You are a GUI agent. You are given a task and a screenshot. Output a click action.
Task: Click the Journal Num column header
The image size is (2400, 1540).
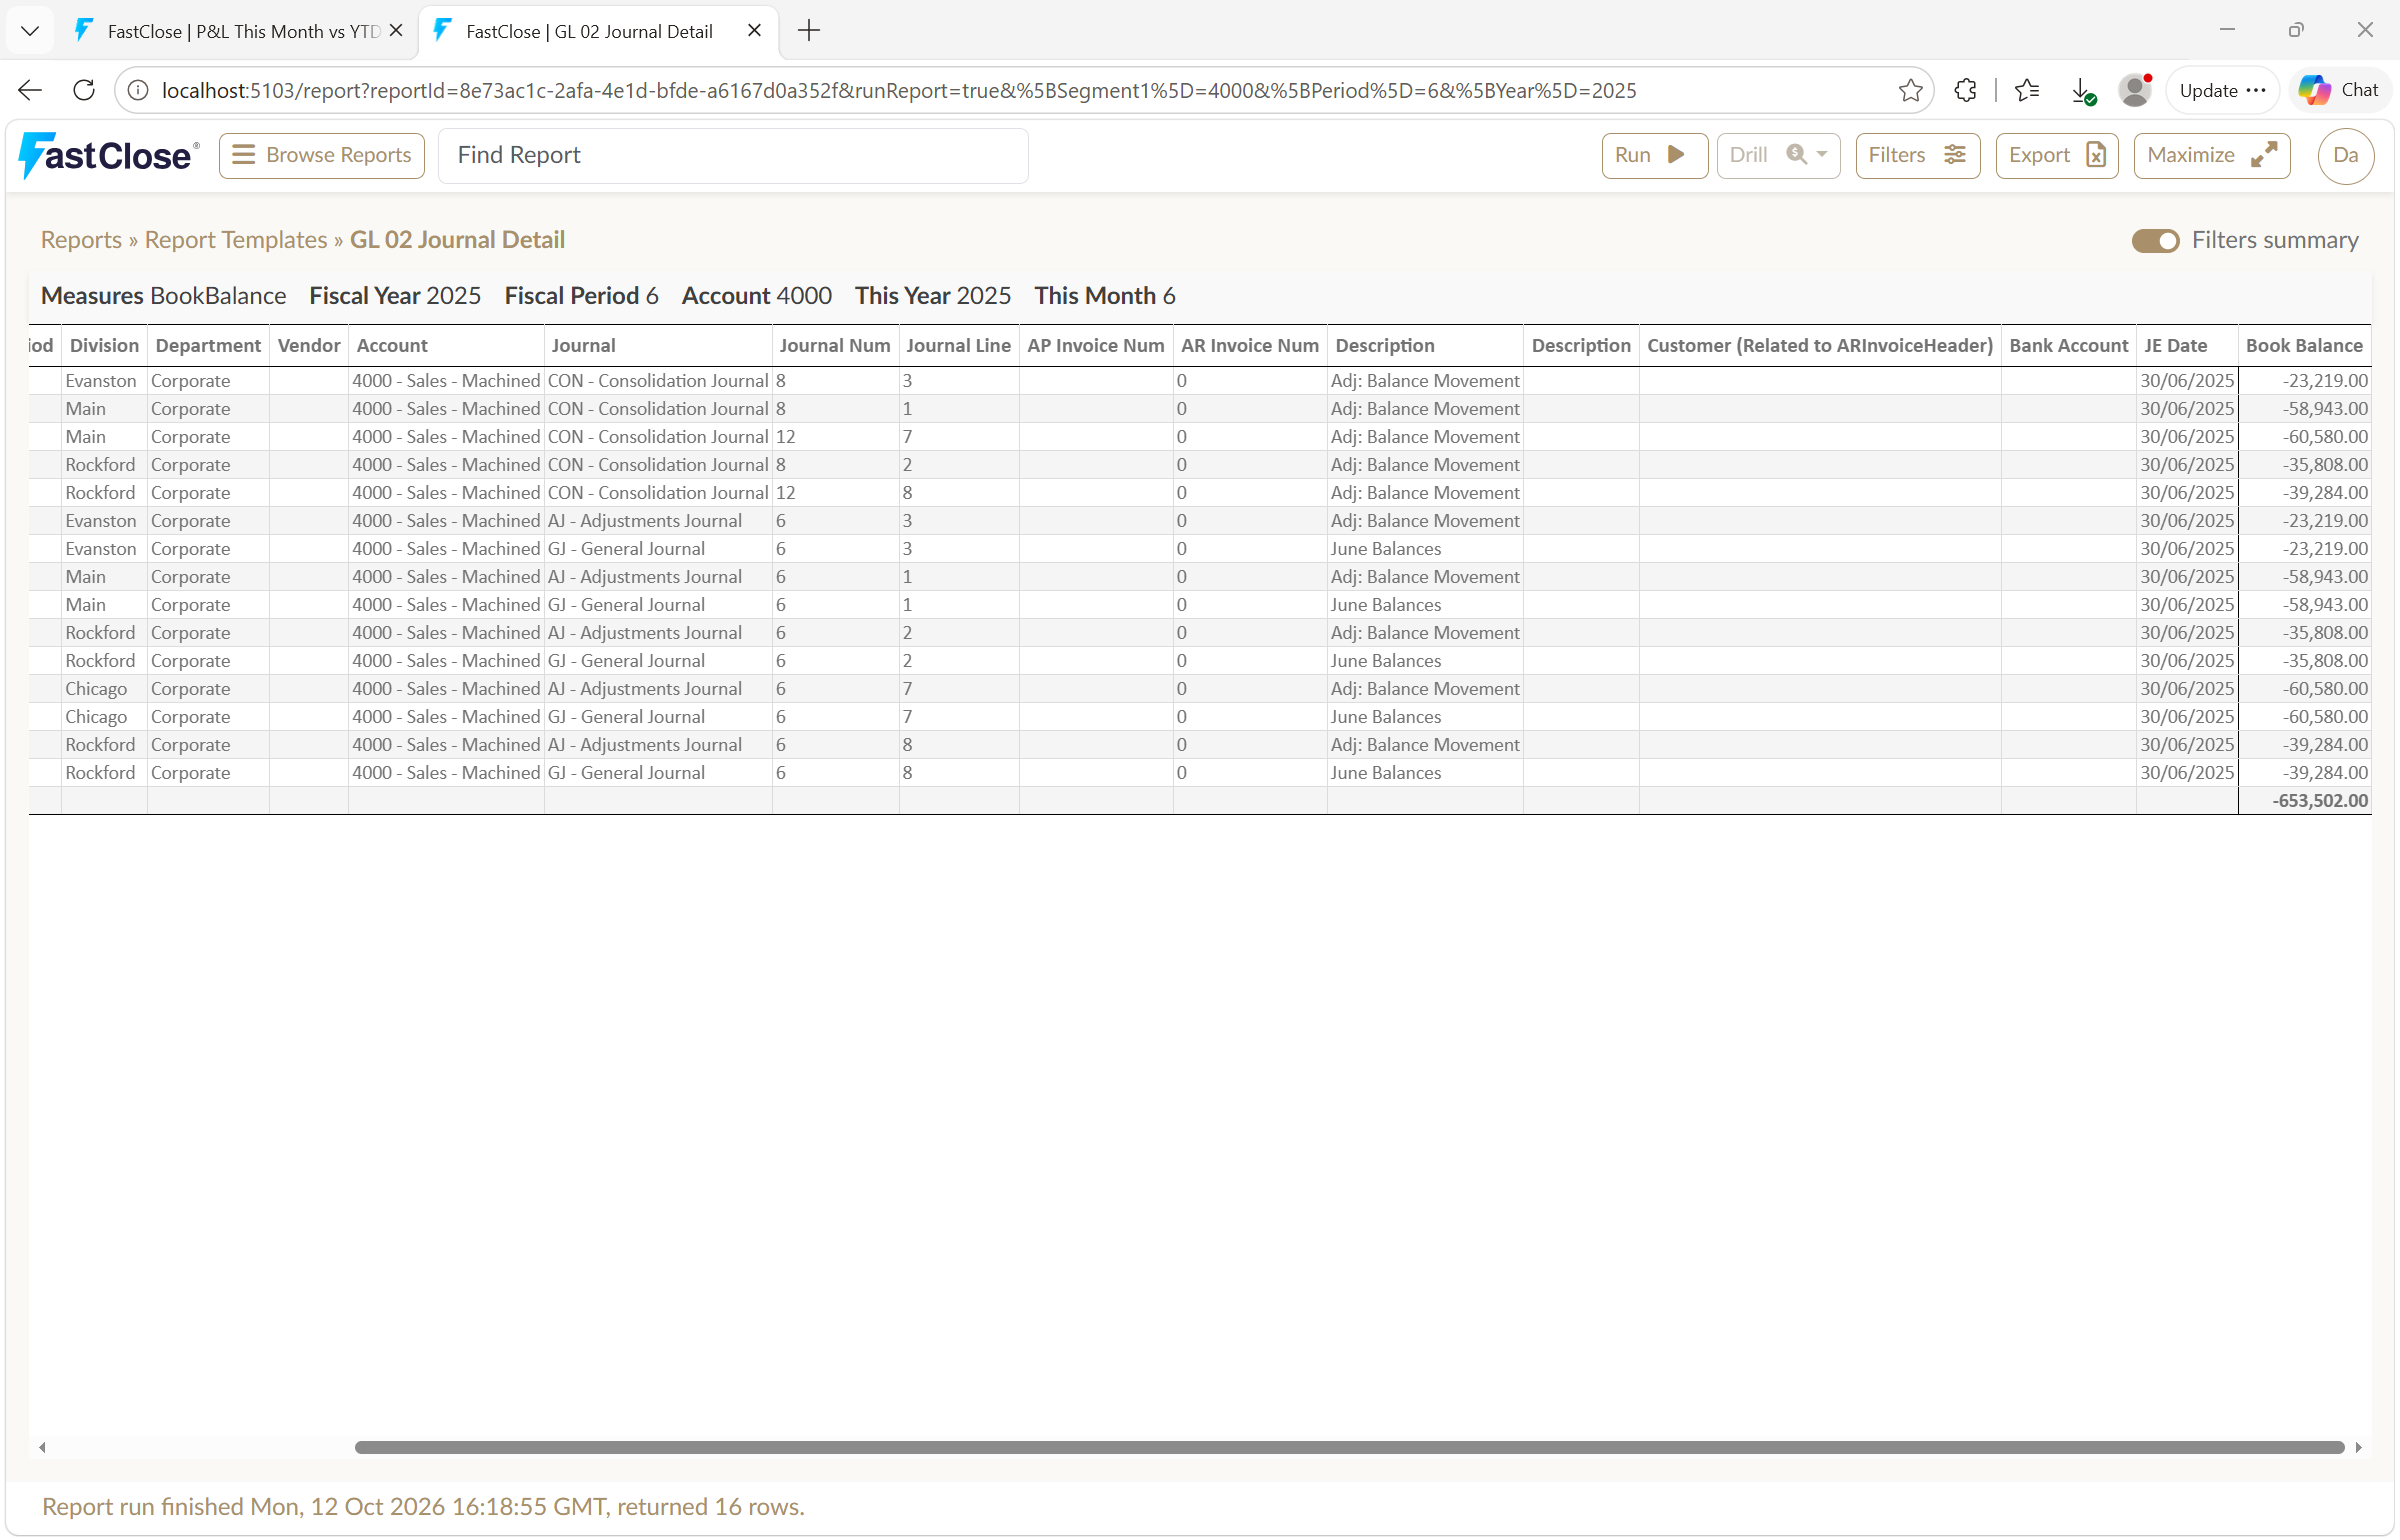(x=835, y=346)
